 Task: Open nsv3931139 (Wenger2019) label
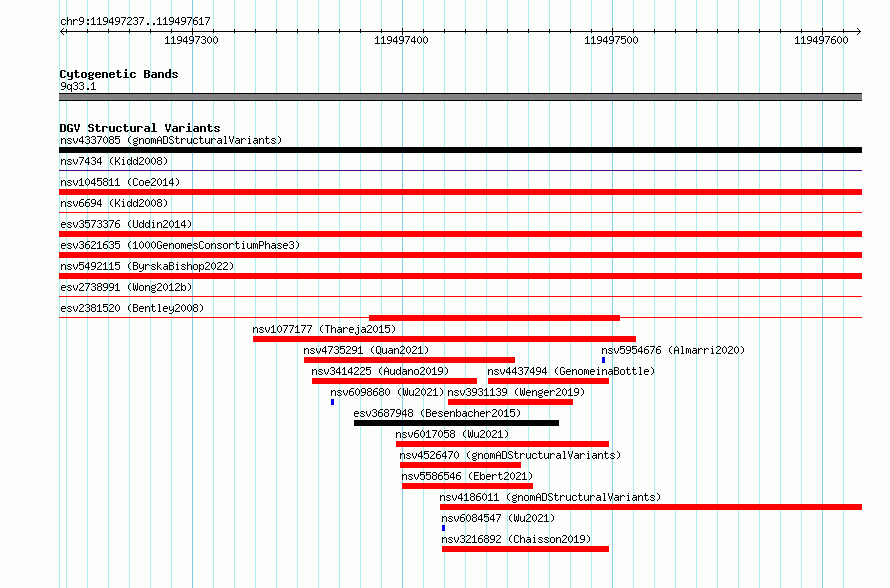coord(516,392)
